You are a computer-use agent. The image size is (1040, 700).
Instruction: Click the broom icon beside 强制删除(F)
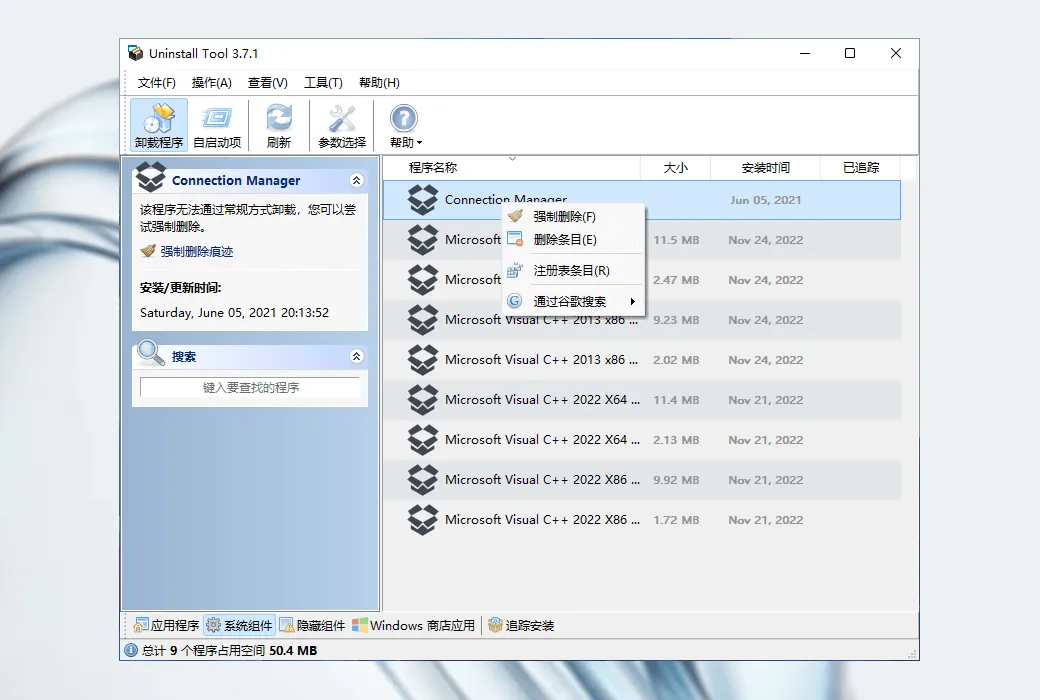[x=515, y=216]
